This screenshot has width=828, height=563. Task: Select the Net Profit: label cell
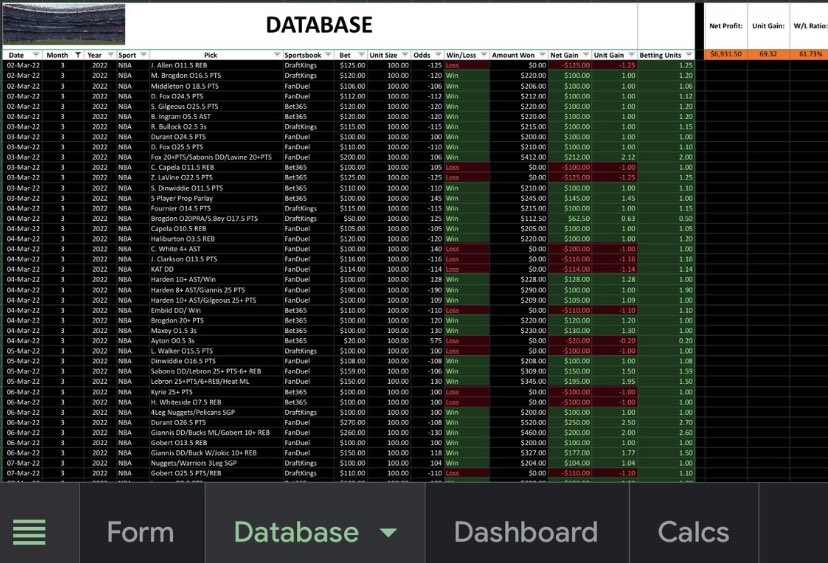pos(726,26)
